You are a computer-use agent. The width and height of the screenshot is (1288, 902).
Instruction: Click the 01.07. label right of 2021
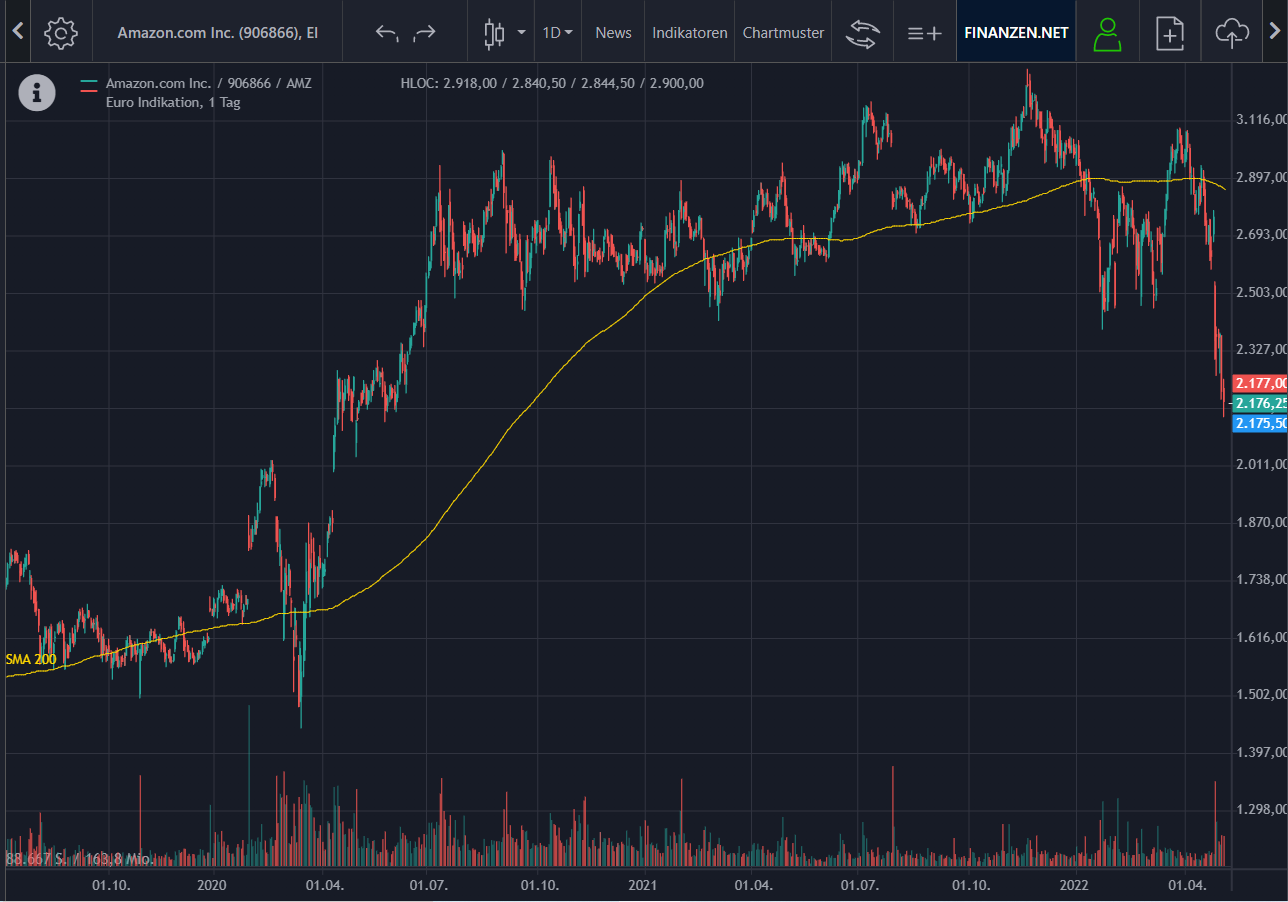[x=858, y=885]
